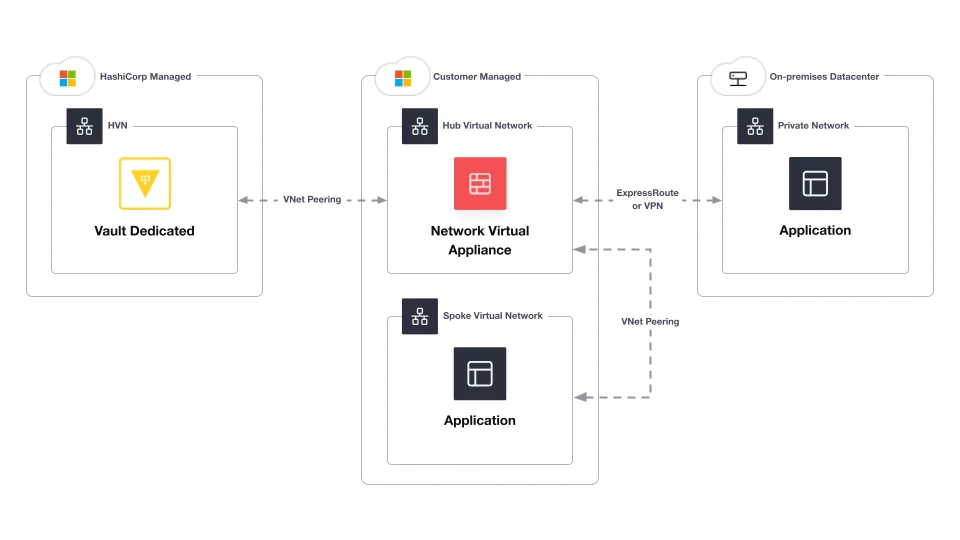Screen dimensions: 960x540
Task: Click the 'HVN' label text
Action: (x=118, y=126)
